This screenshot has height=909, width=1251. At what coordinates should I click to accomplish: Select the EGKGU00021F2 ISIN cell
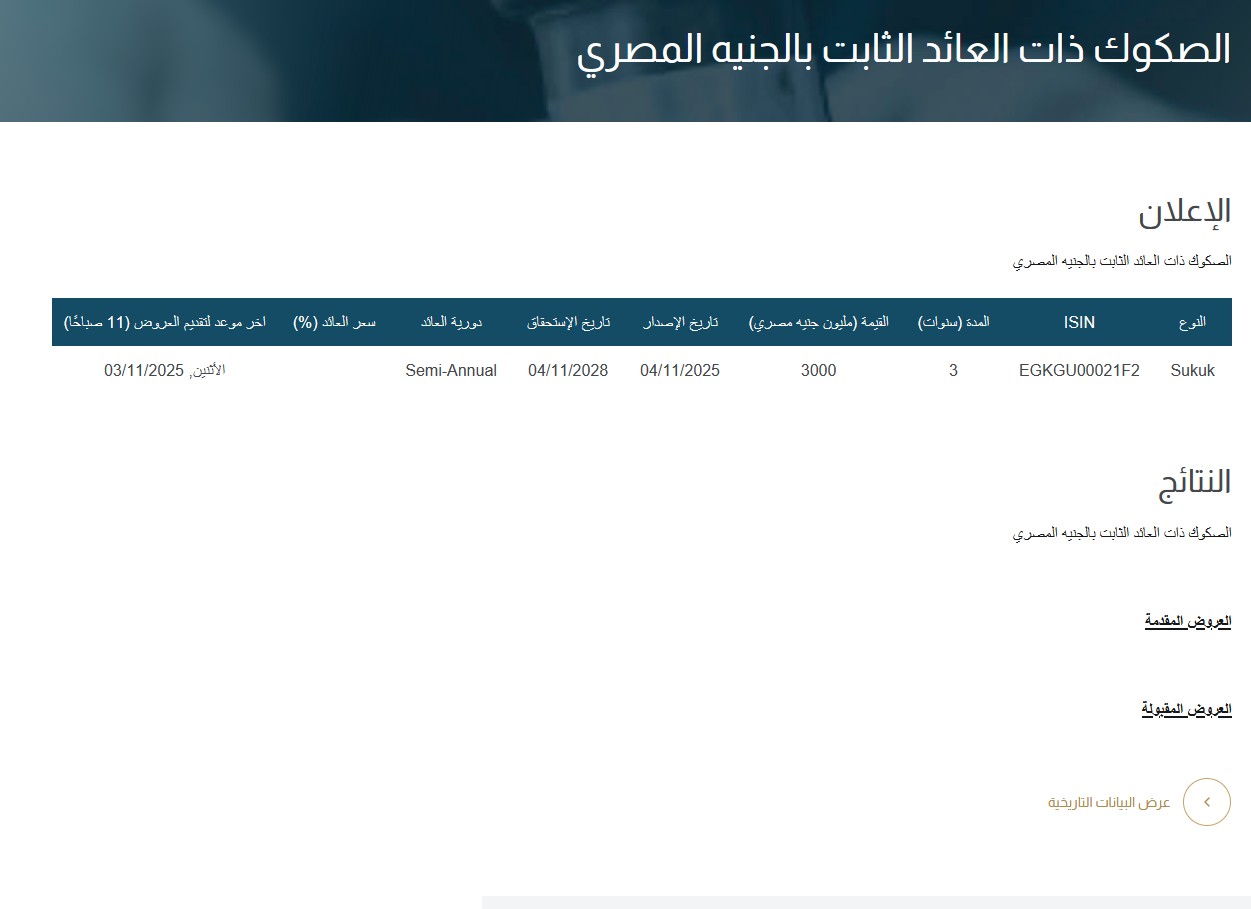coord(1079,371)
